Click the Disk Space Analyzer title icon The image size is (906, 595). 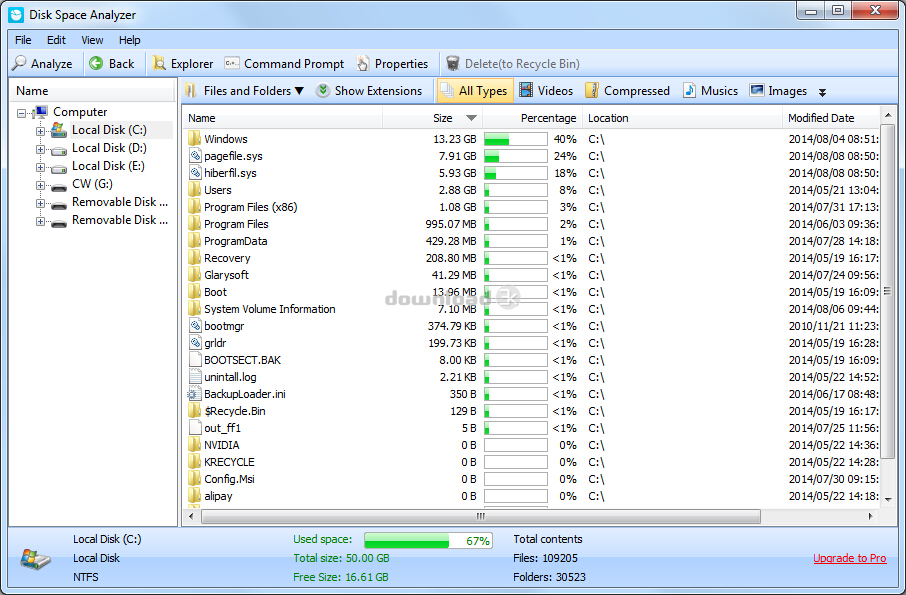point(16,14)
